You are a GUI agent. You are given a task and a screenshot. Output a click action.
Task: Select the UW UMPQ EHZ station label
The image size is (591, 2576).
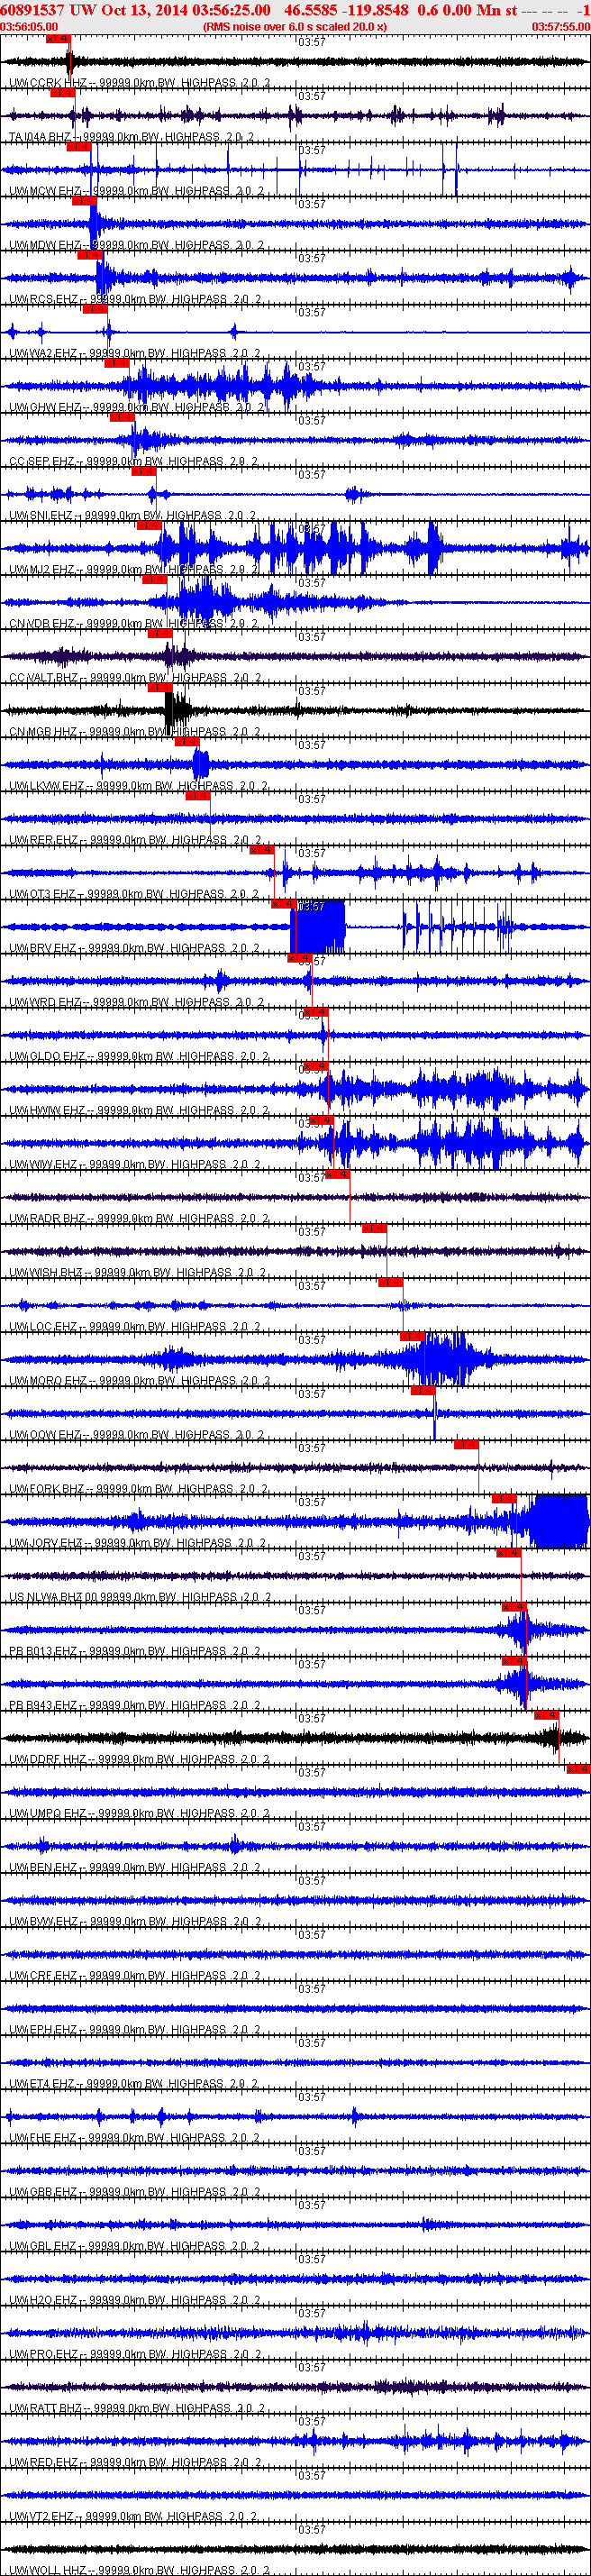140,1812
